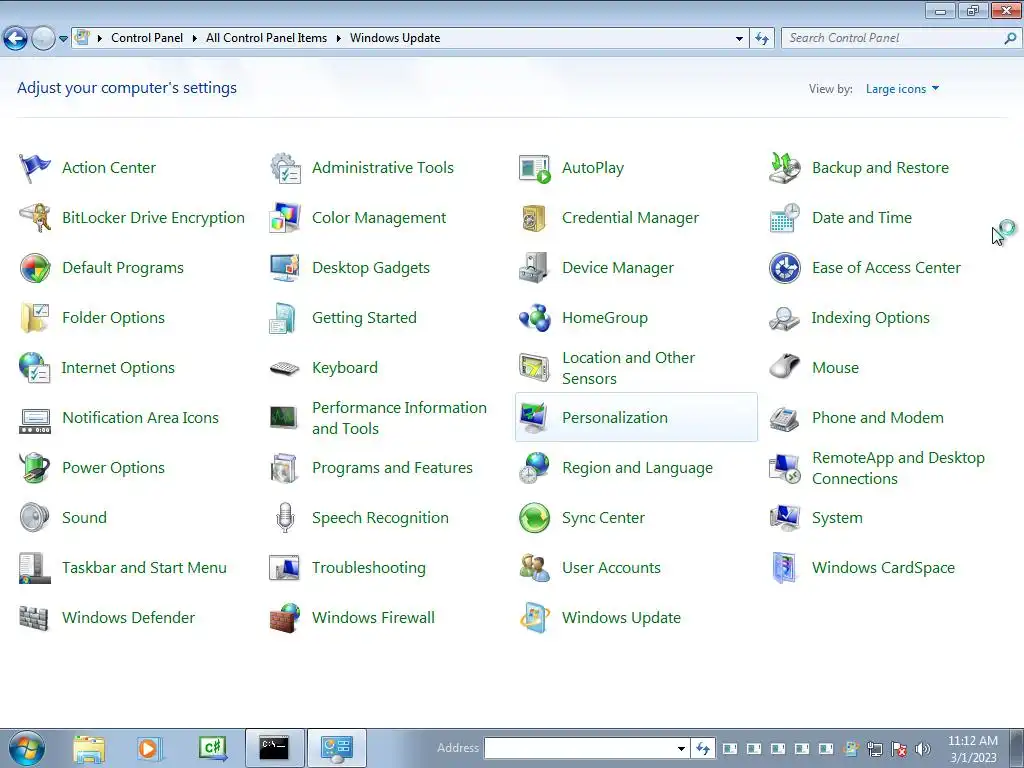Select the Personalization item

point(636,417)
